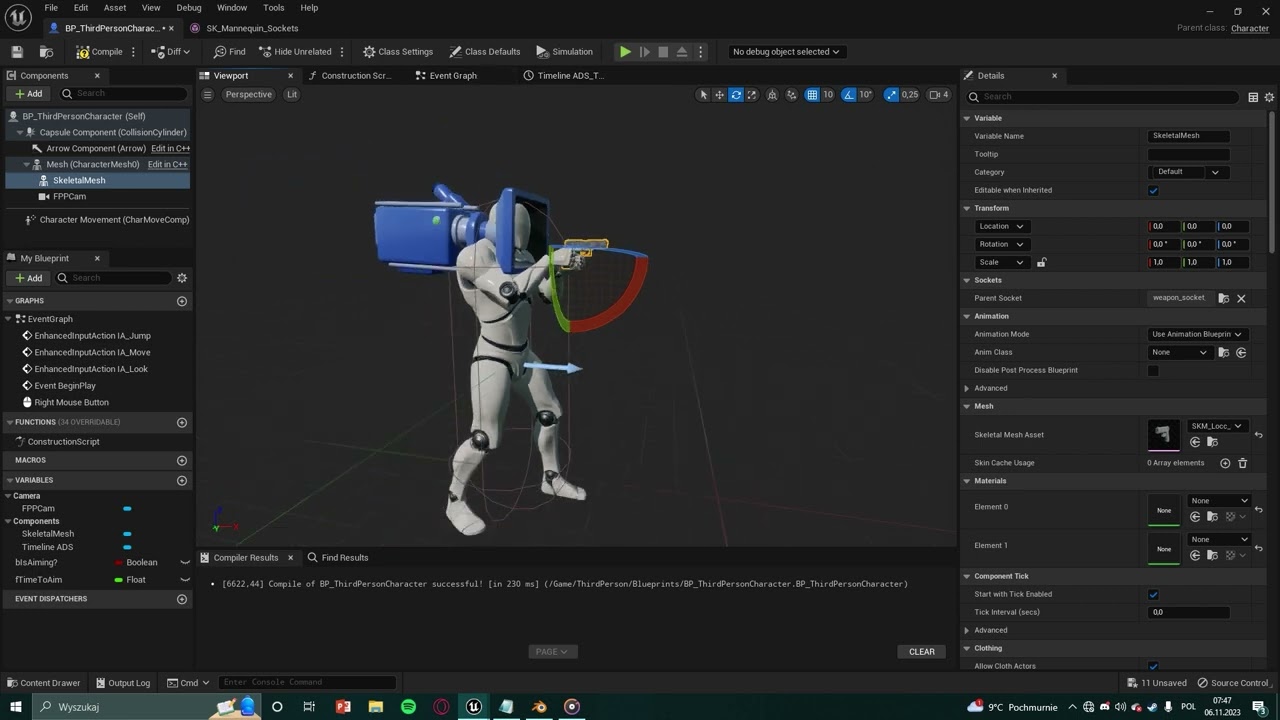Viewport: 1280px width, 720px height.
Task: Select the FPPCam component in the tree
Action: point(69,197)
